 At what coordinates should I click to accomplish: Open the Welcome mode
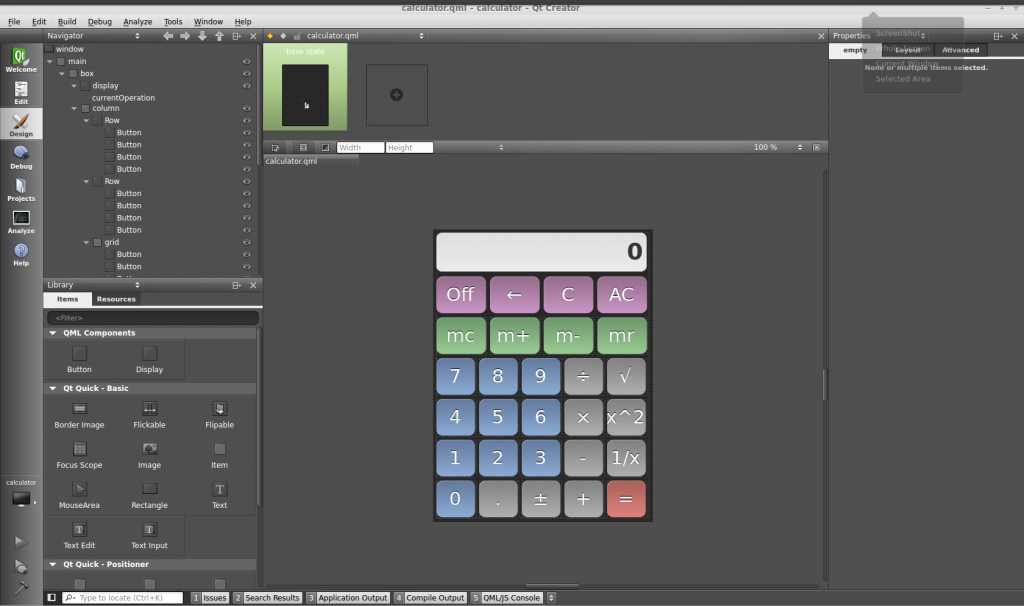pyautogui.click(x=21, y=60)
